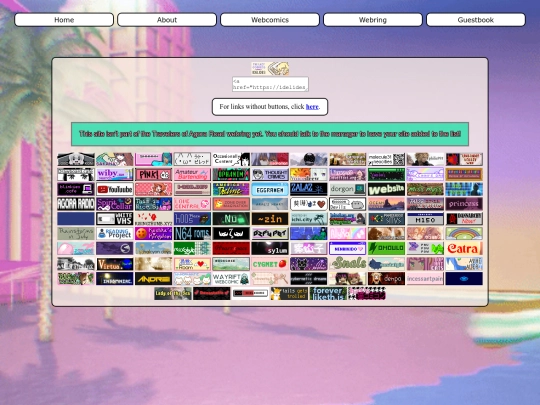540x405 pixels.
Task: Open the M150 badge
Action: (425, 219)
